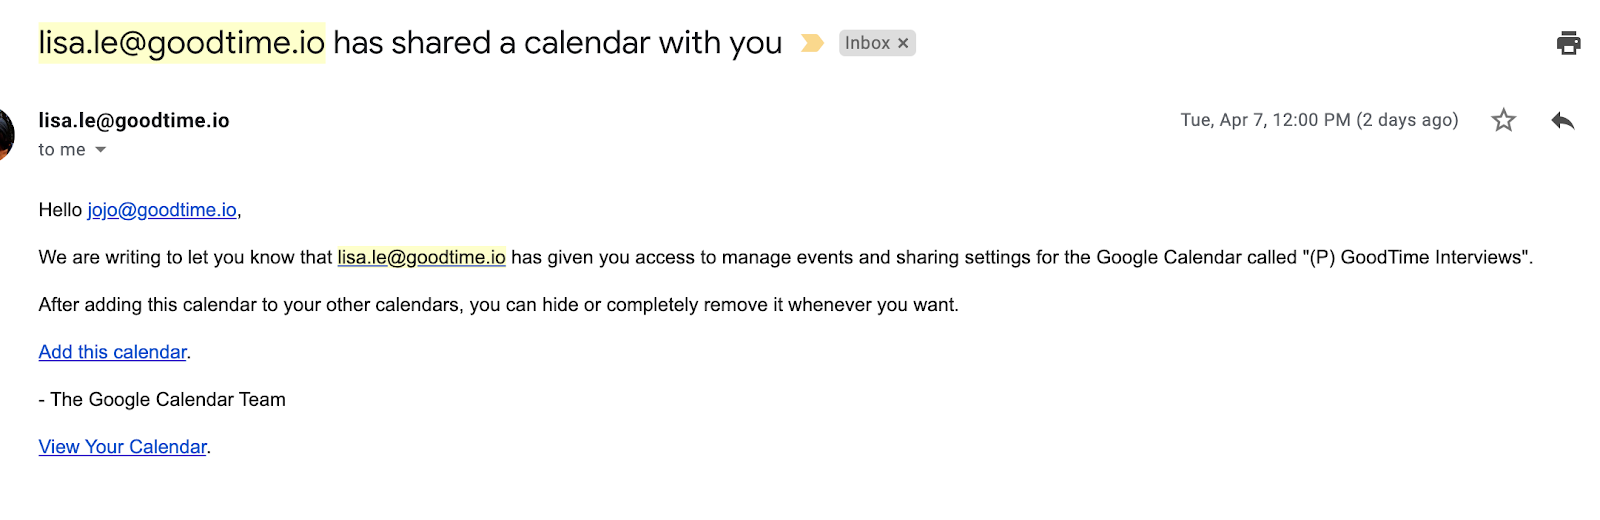Click the "The Google Calendar Team" signature line
Screen dimensions: 1600x520
[167, 400]
